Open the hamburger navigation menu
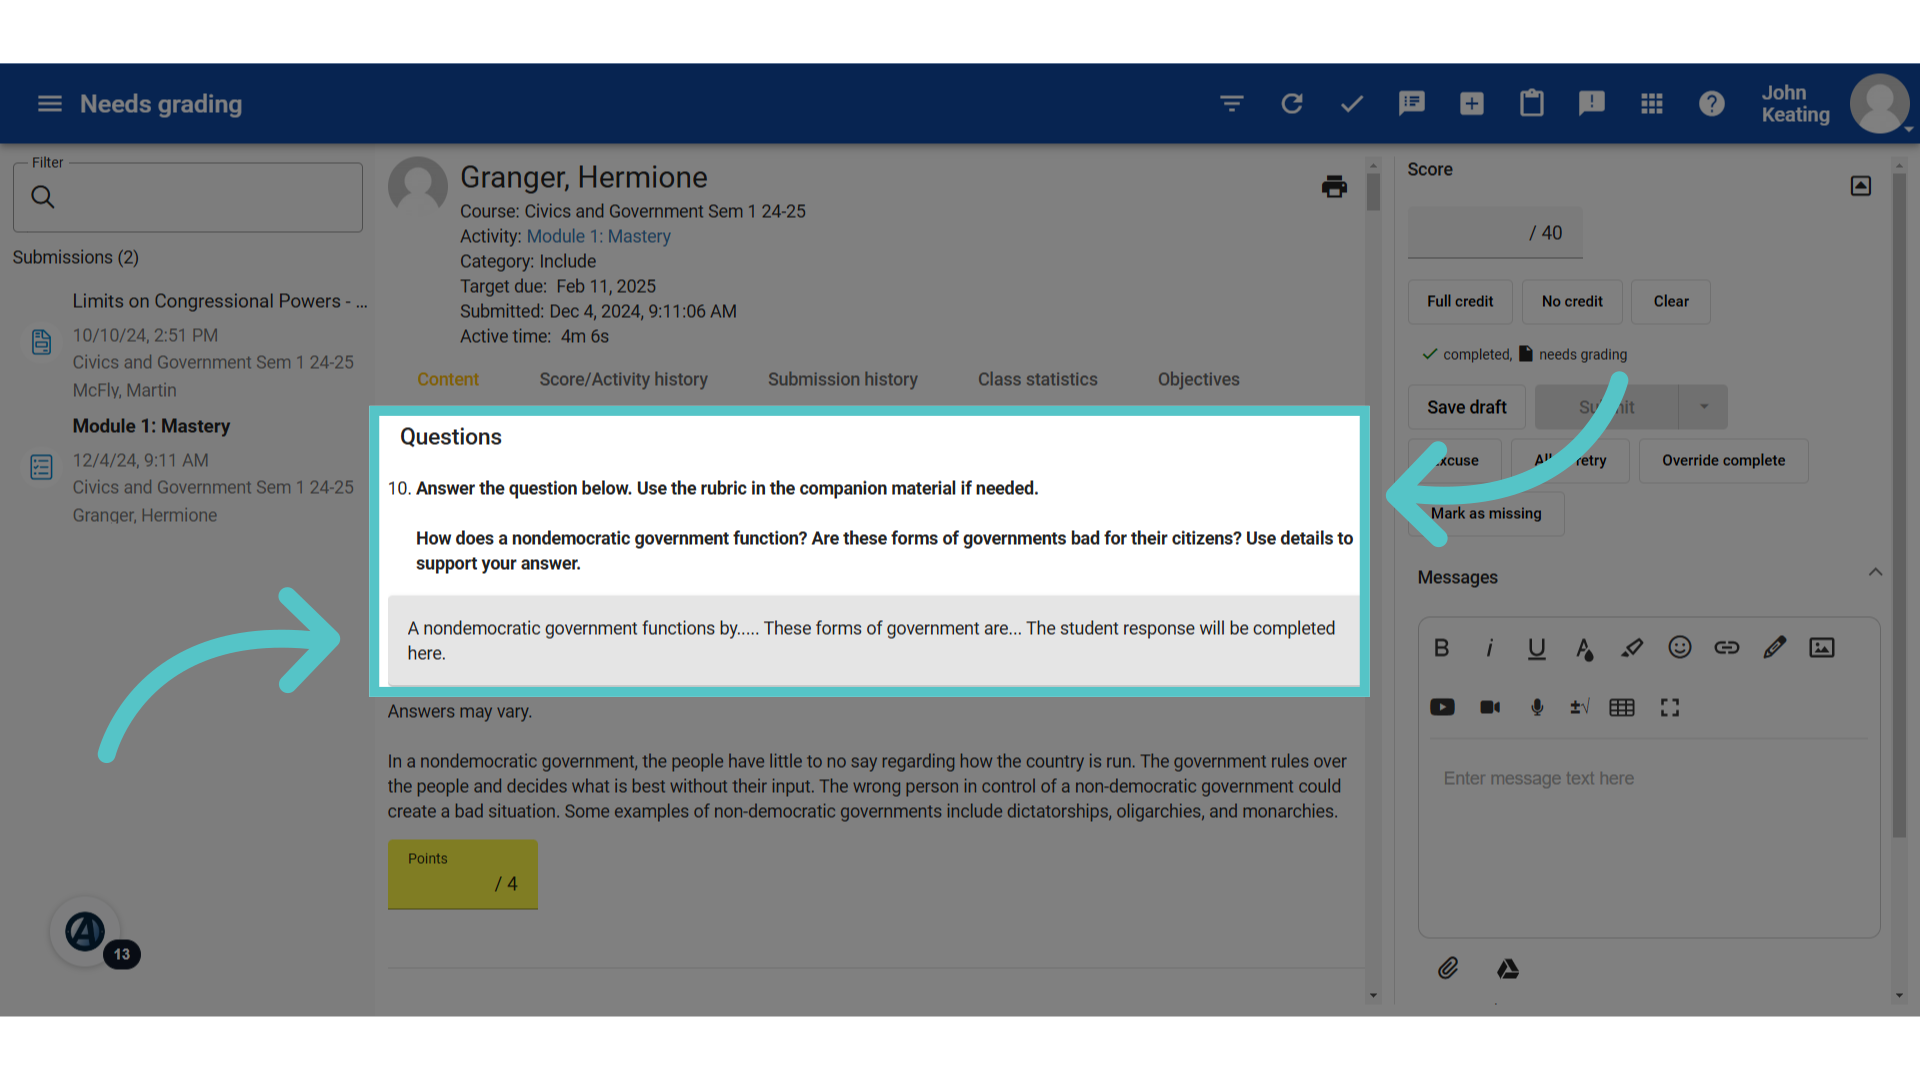This screenshot has width=1920, height=1080. click(x=50, y=104)
